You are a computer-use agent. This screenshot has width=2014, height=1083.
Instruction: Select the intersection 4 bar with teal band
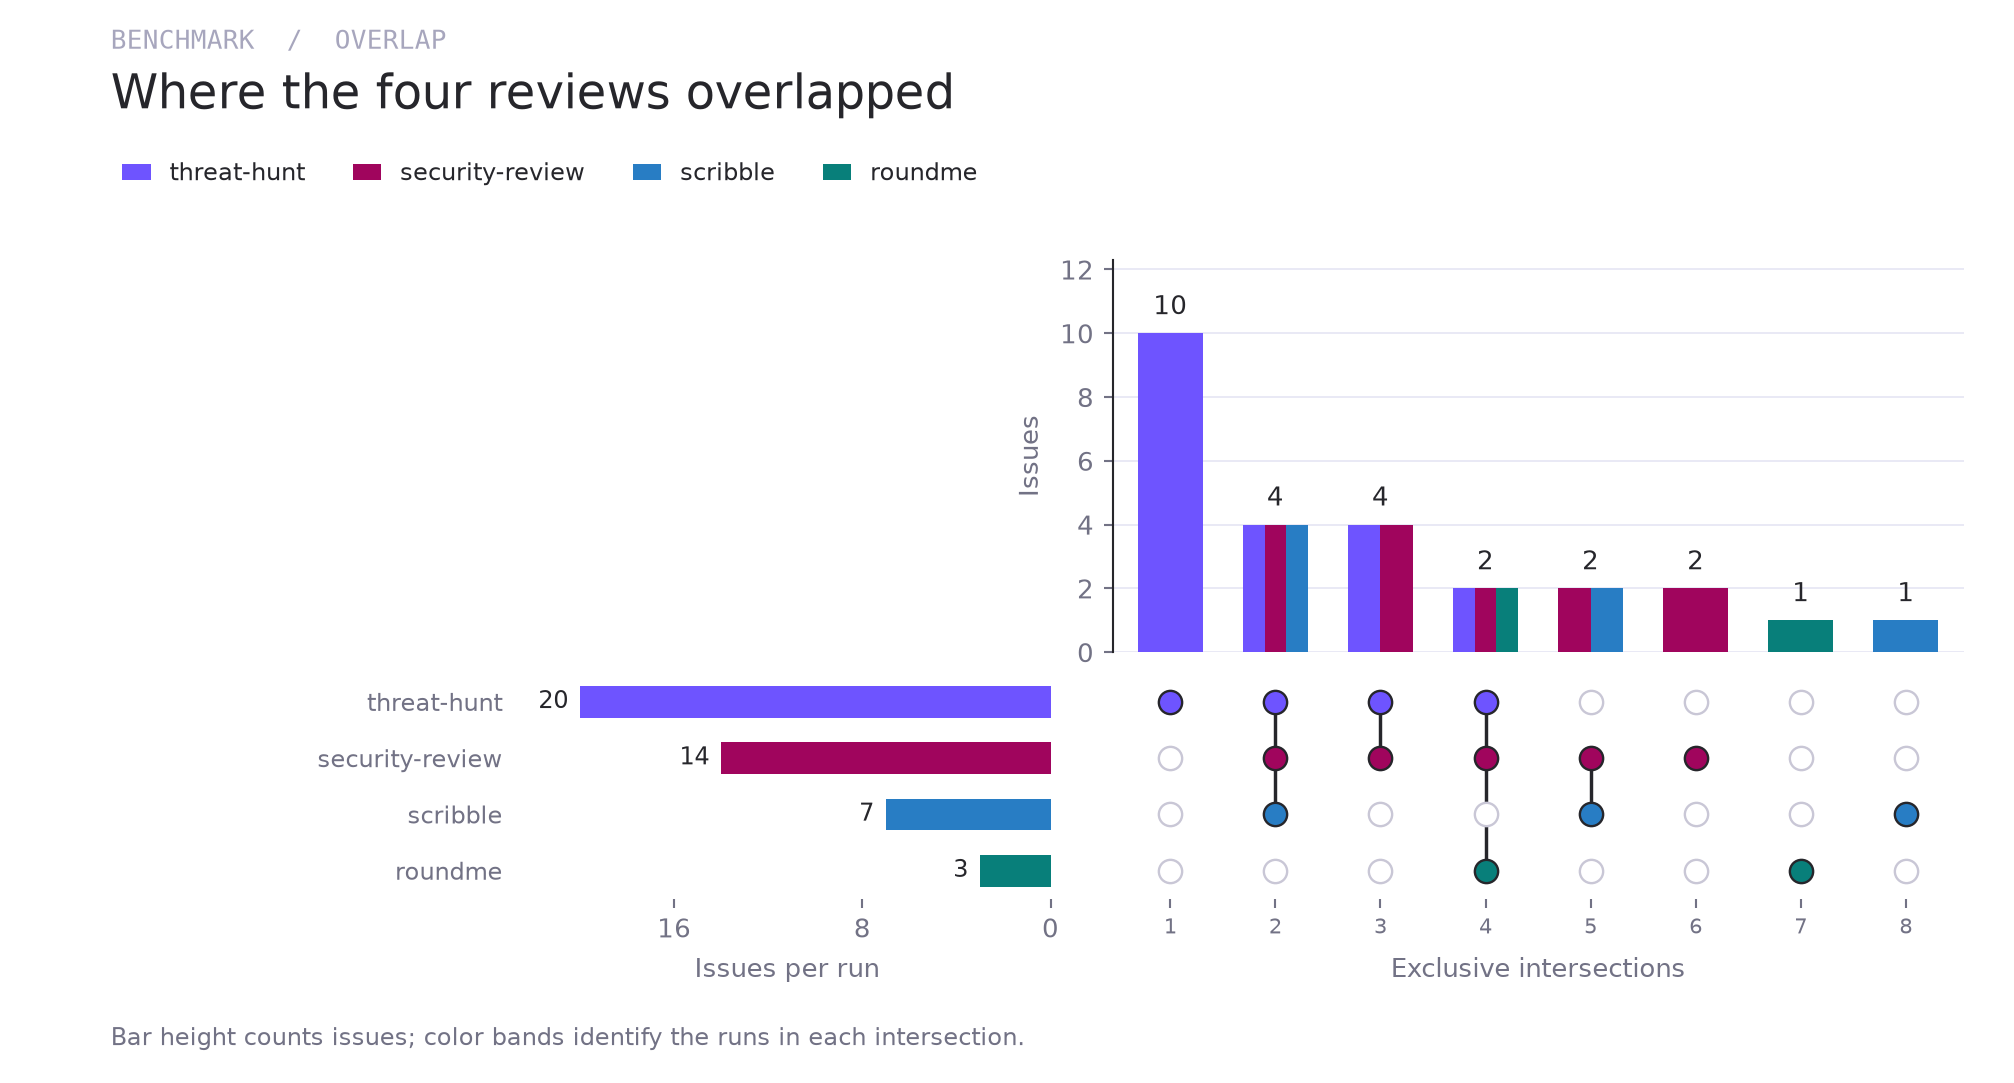tap(1485, 620)
